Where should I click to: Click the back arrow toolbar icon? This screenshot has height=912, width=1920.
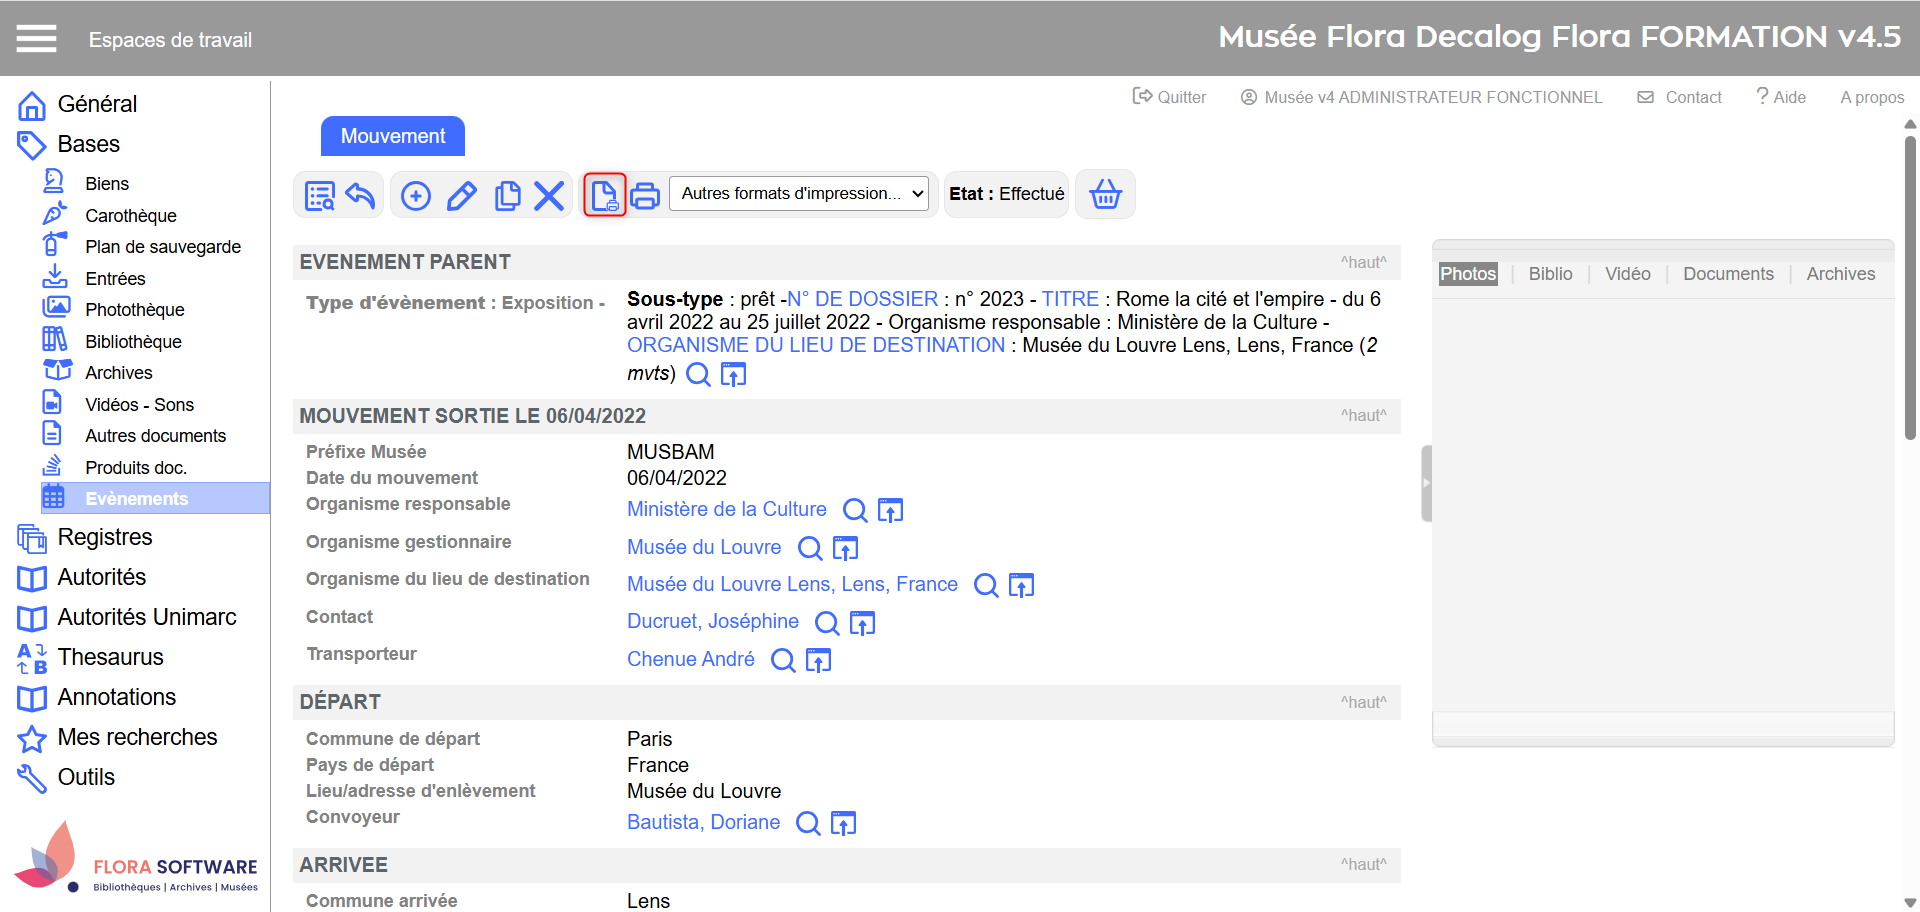(360, 195)
